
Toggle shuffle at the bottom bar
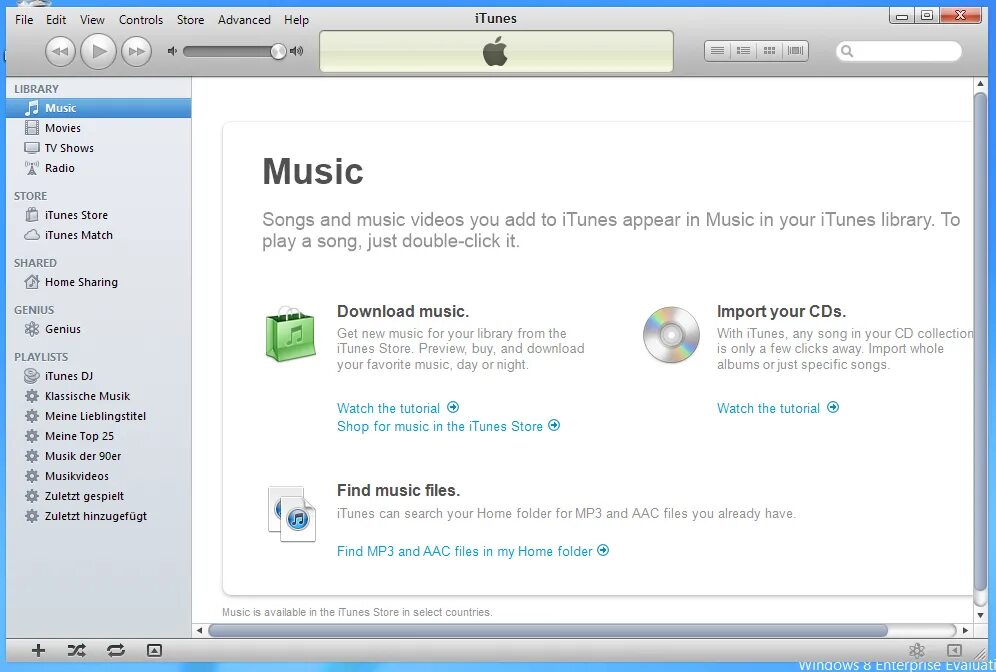pyautogui.click(x=77, y=650)
